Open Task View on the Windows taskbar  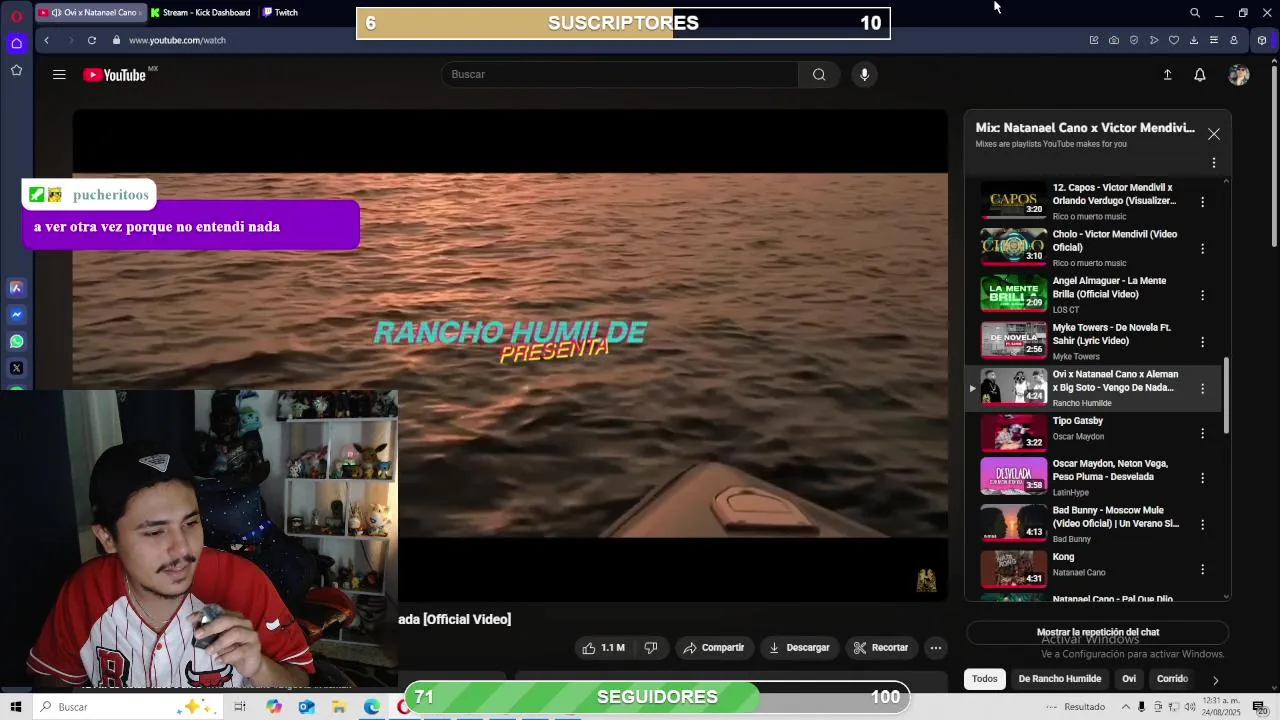[240, 707]
